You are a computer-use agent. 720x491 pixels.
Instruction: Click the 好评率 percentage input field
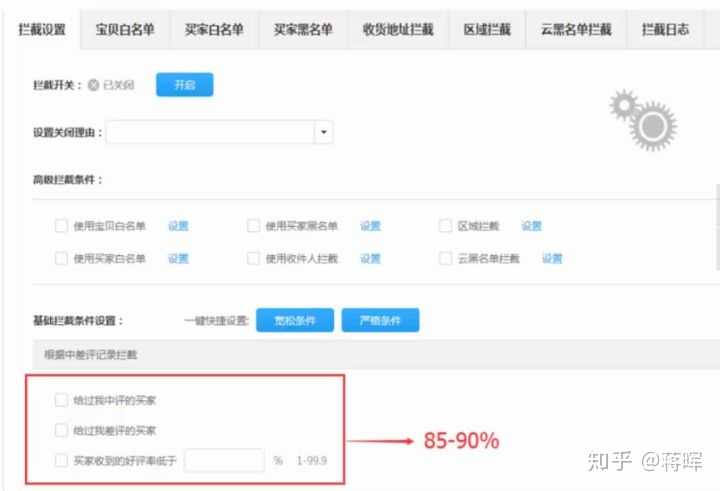coord(225,460)
